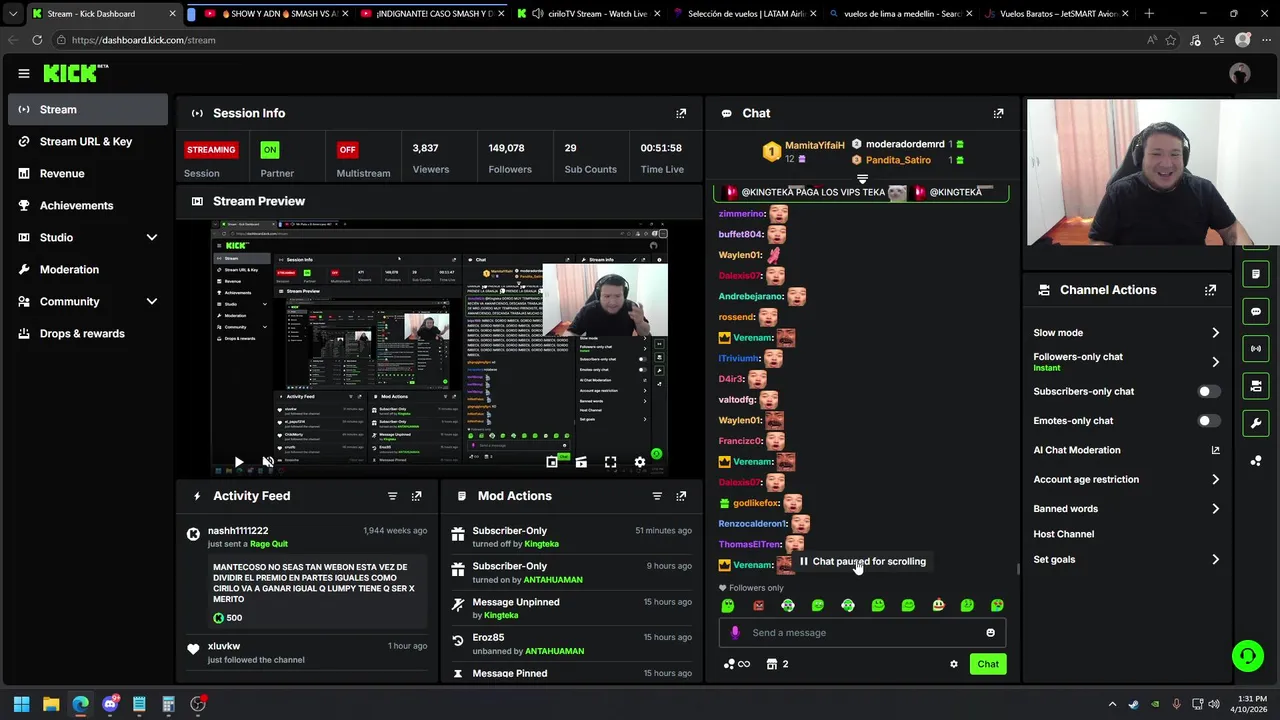1280x720 pixels.
Task: Open the wrench widget in right sidebar
Action: 1256,424
